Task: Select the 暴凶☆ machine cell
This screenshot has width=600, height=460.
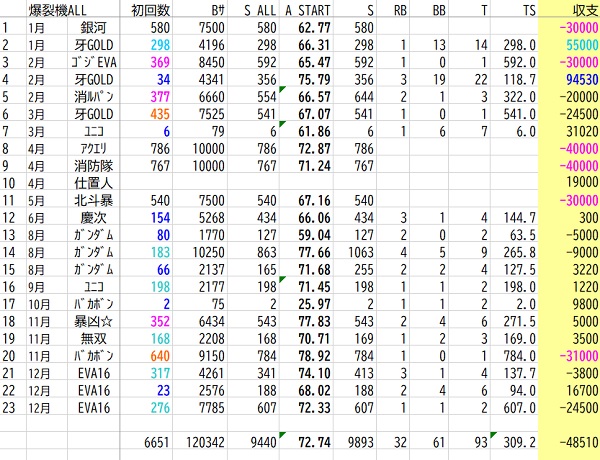Action: tap(93, 321)
